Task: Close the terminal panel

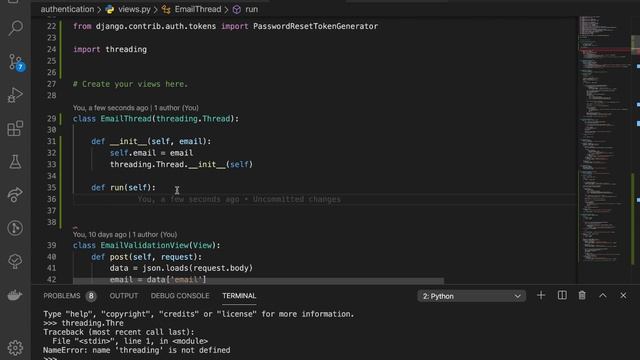Action: [x=623, y=296]
